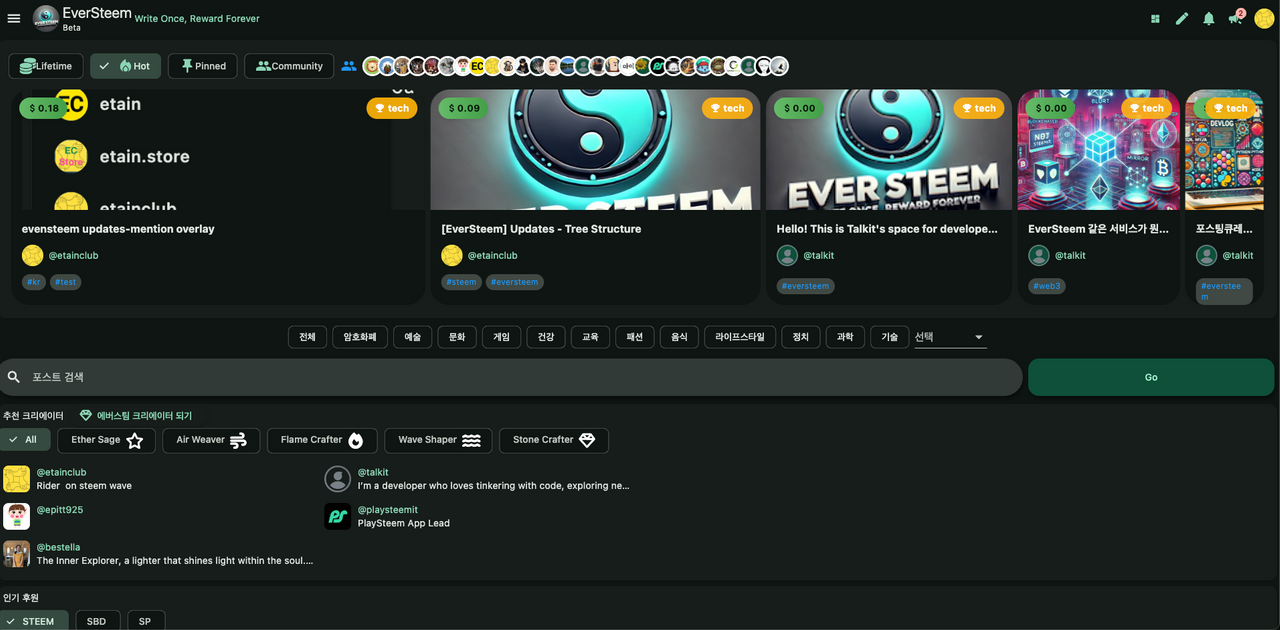Click the Go search button
The height and width of the screenshot is (630, 1280).
(x=1151, y=377)
